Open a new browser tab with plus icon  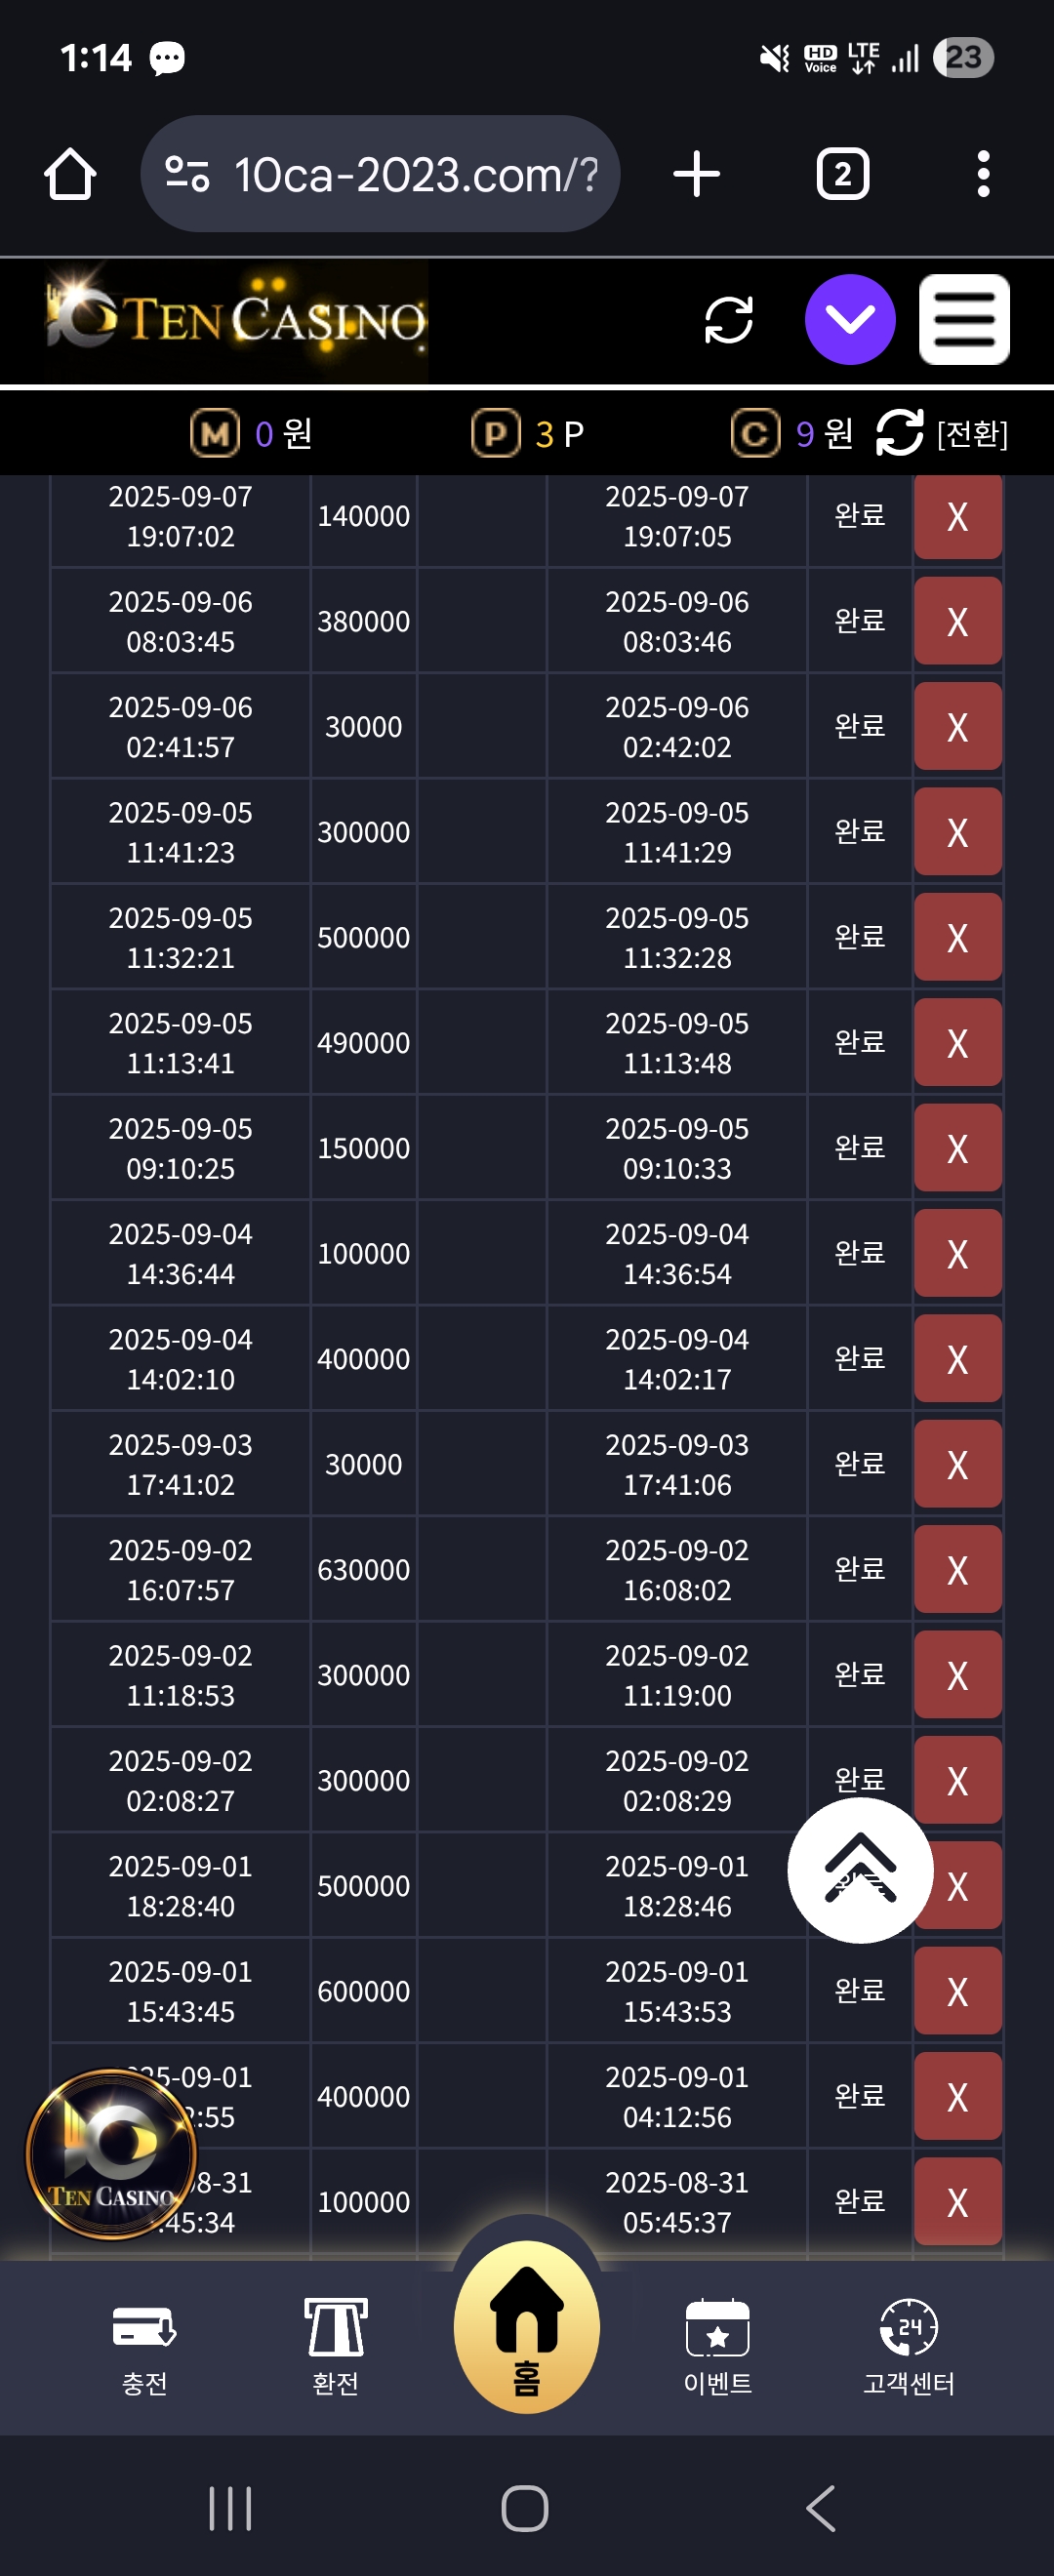tap(696, 175)
